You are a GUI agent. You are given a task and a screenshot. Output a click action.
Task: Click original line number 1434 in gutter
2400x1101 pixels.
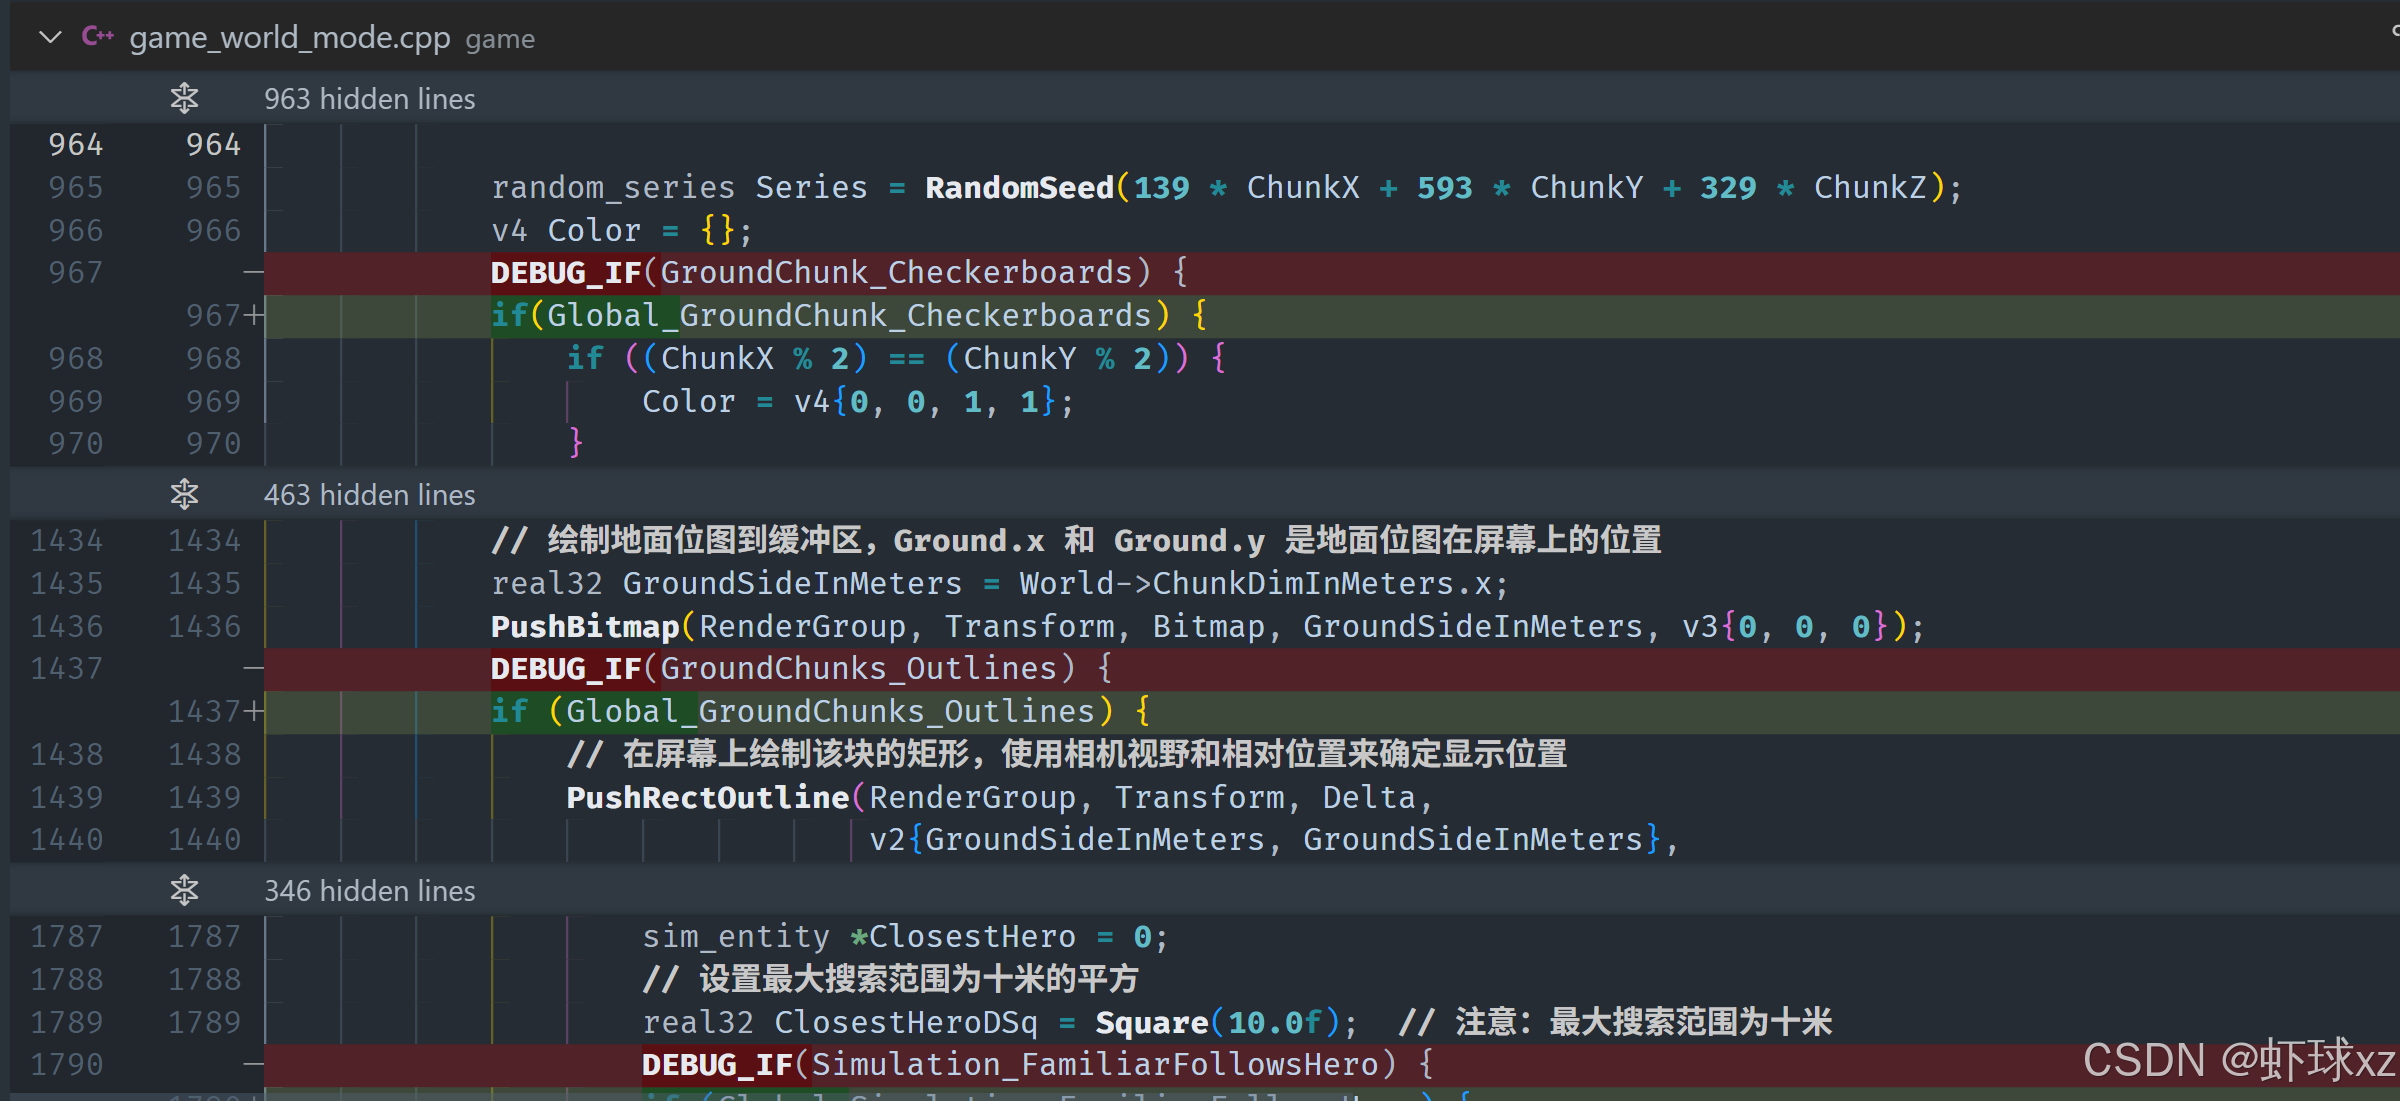67,540
